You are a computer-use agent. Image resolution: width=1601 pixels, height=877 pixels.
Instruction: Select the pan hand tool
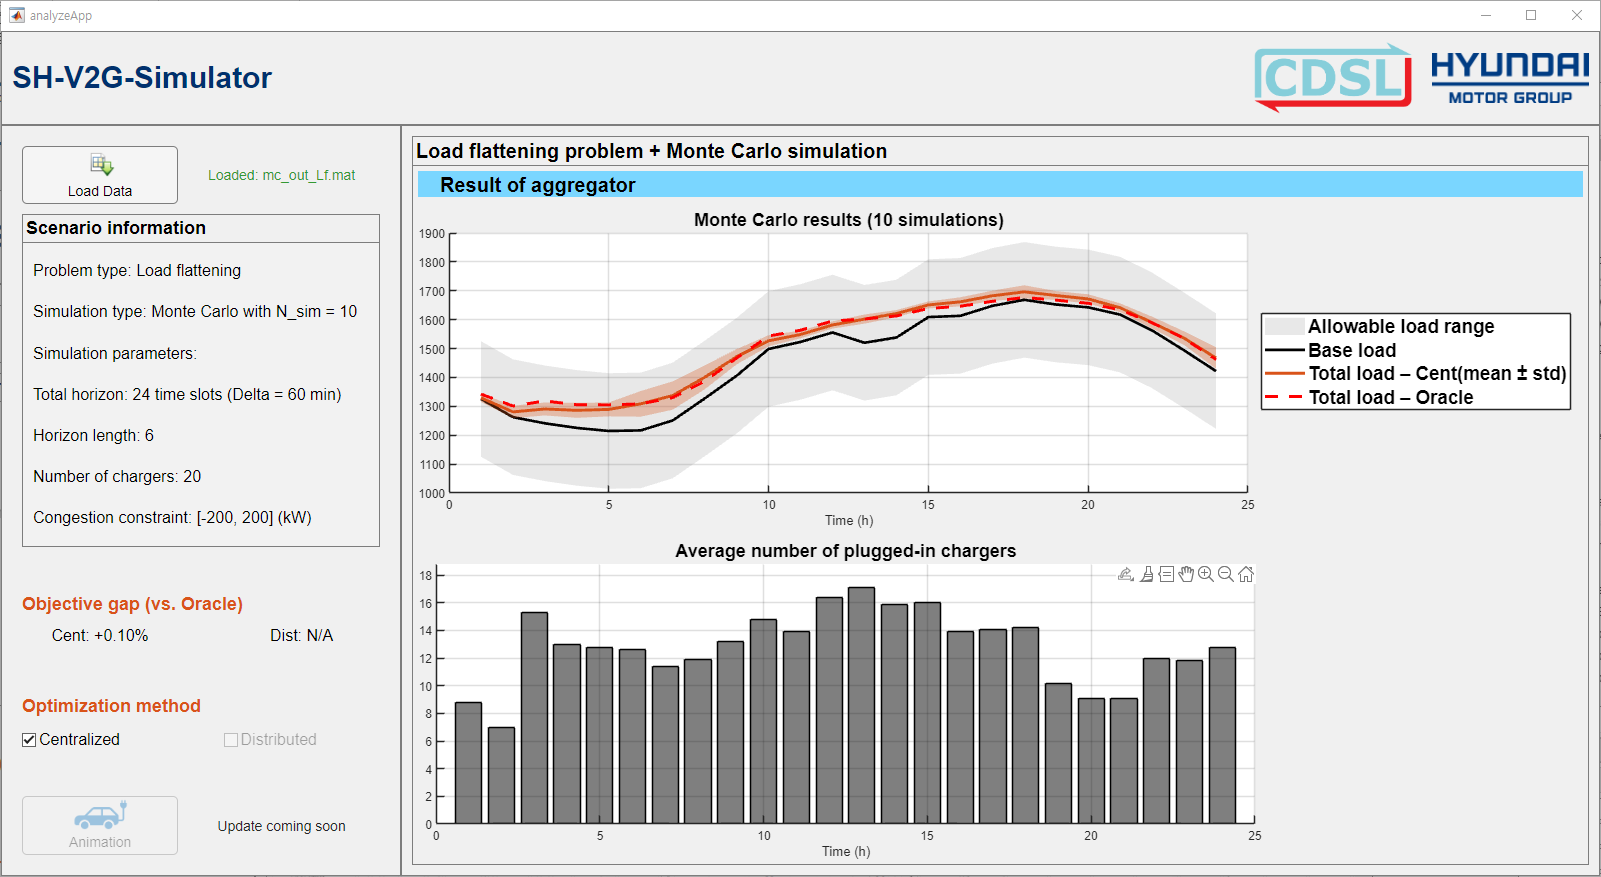[1186, 574]
